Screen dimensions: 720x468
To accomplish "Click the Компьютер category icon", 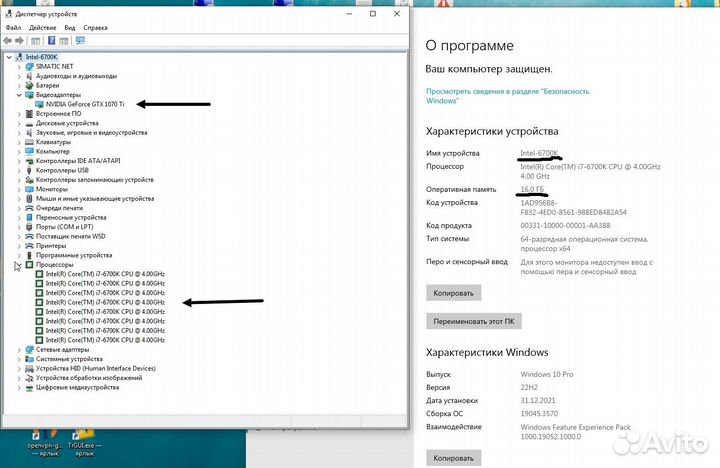I will coord(29,151).
